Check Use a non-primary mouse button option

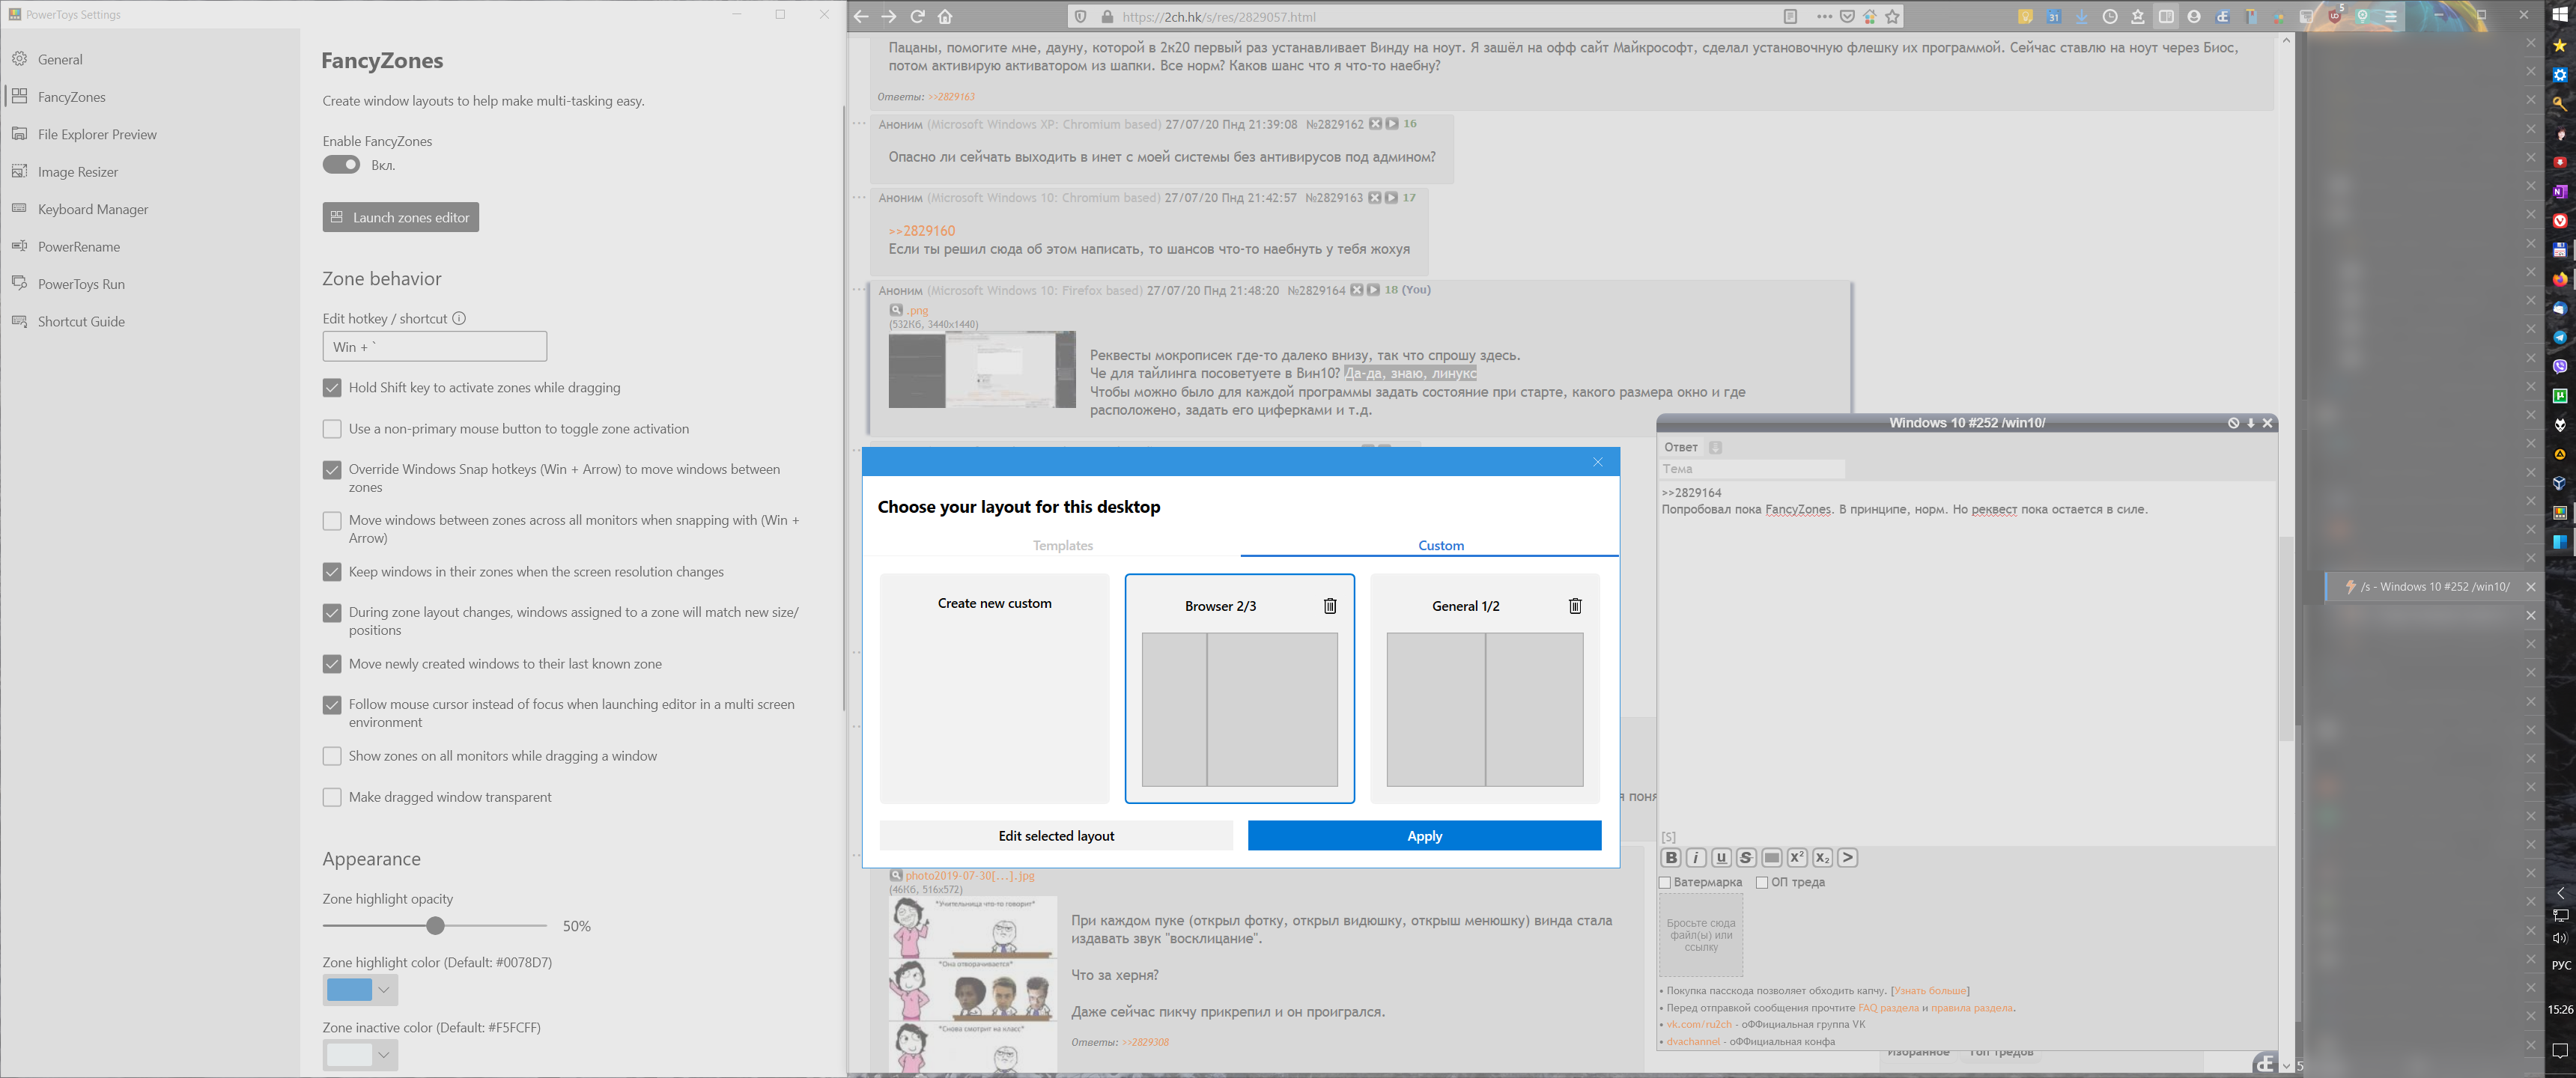332,429
